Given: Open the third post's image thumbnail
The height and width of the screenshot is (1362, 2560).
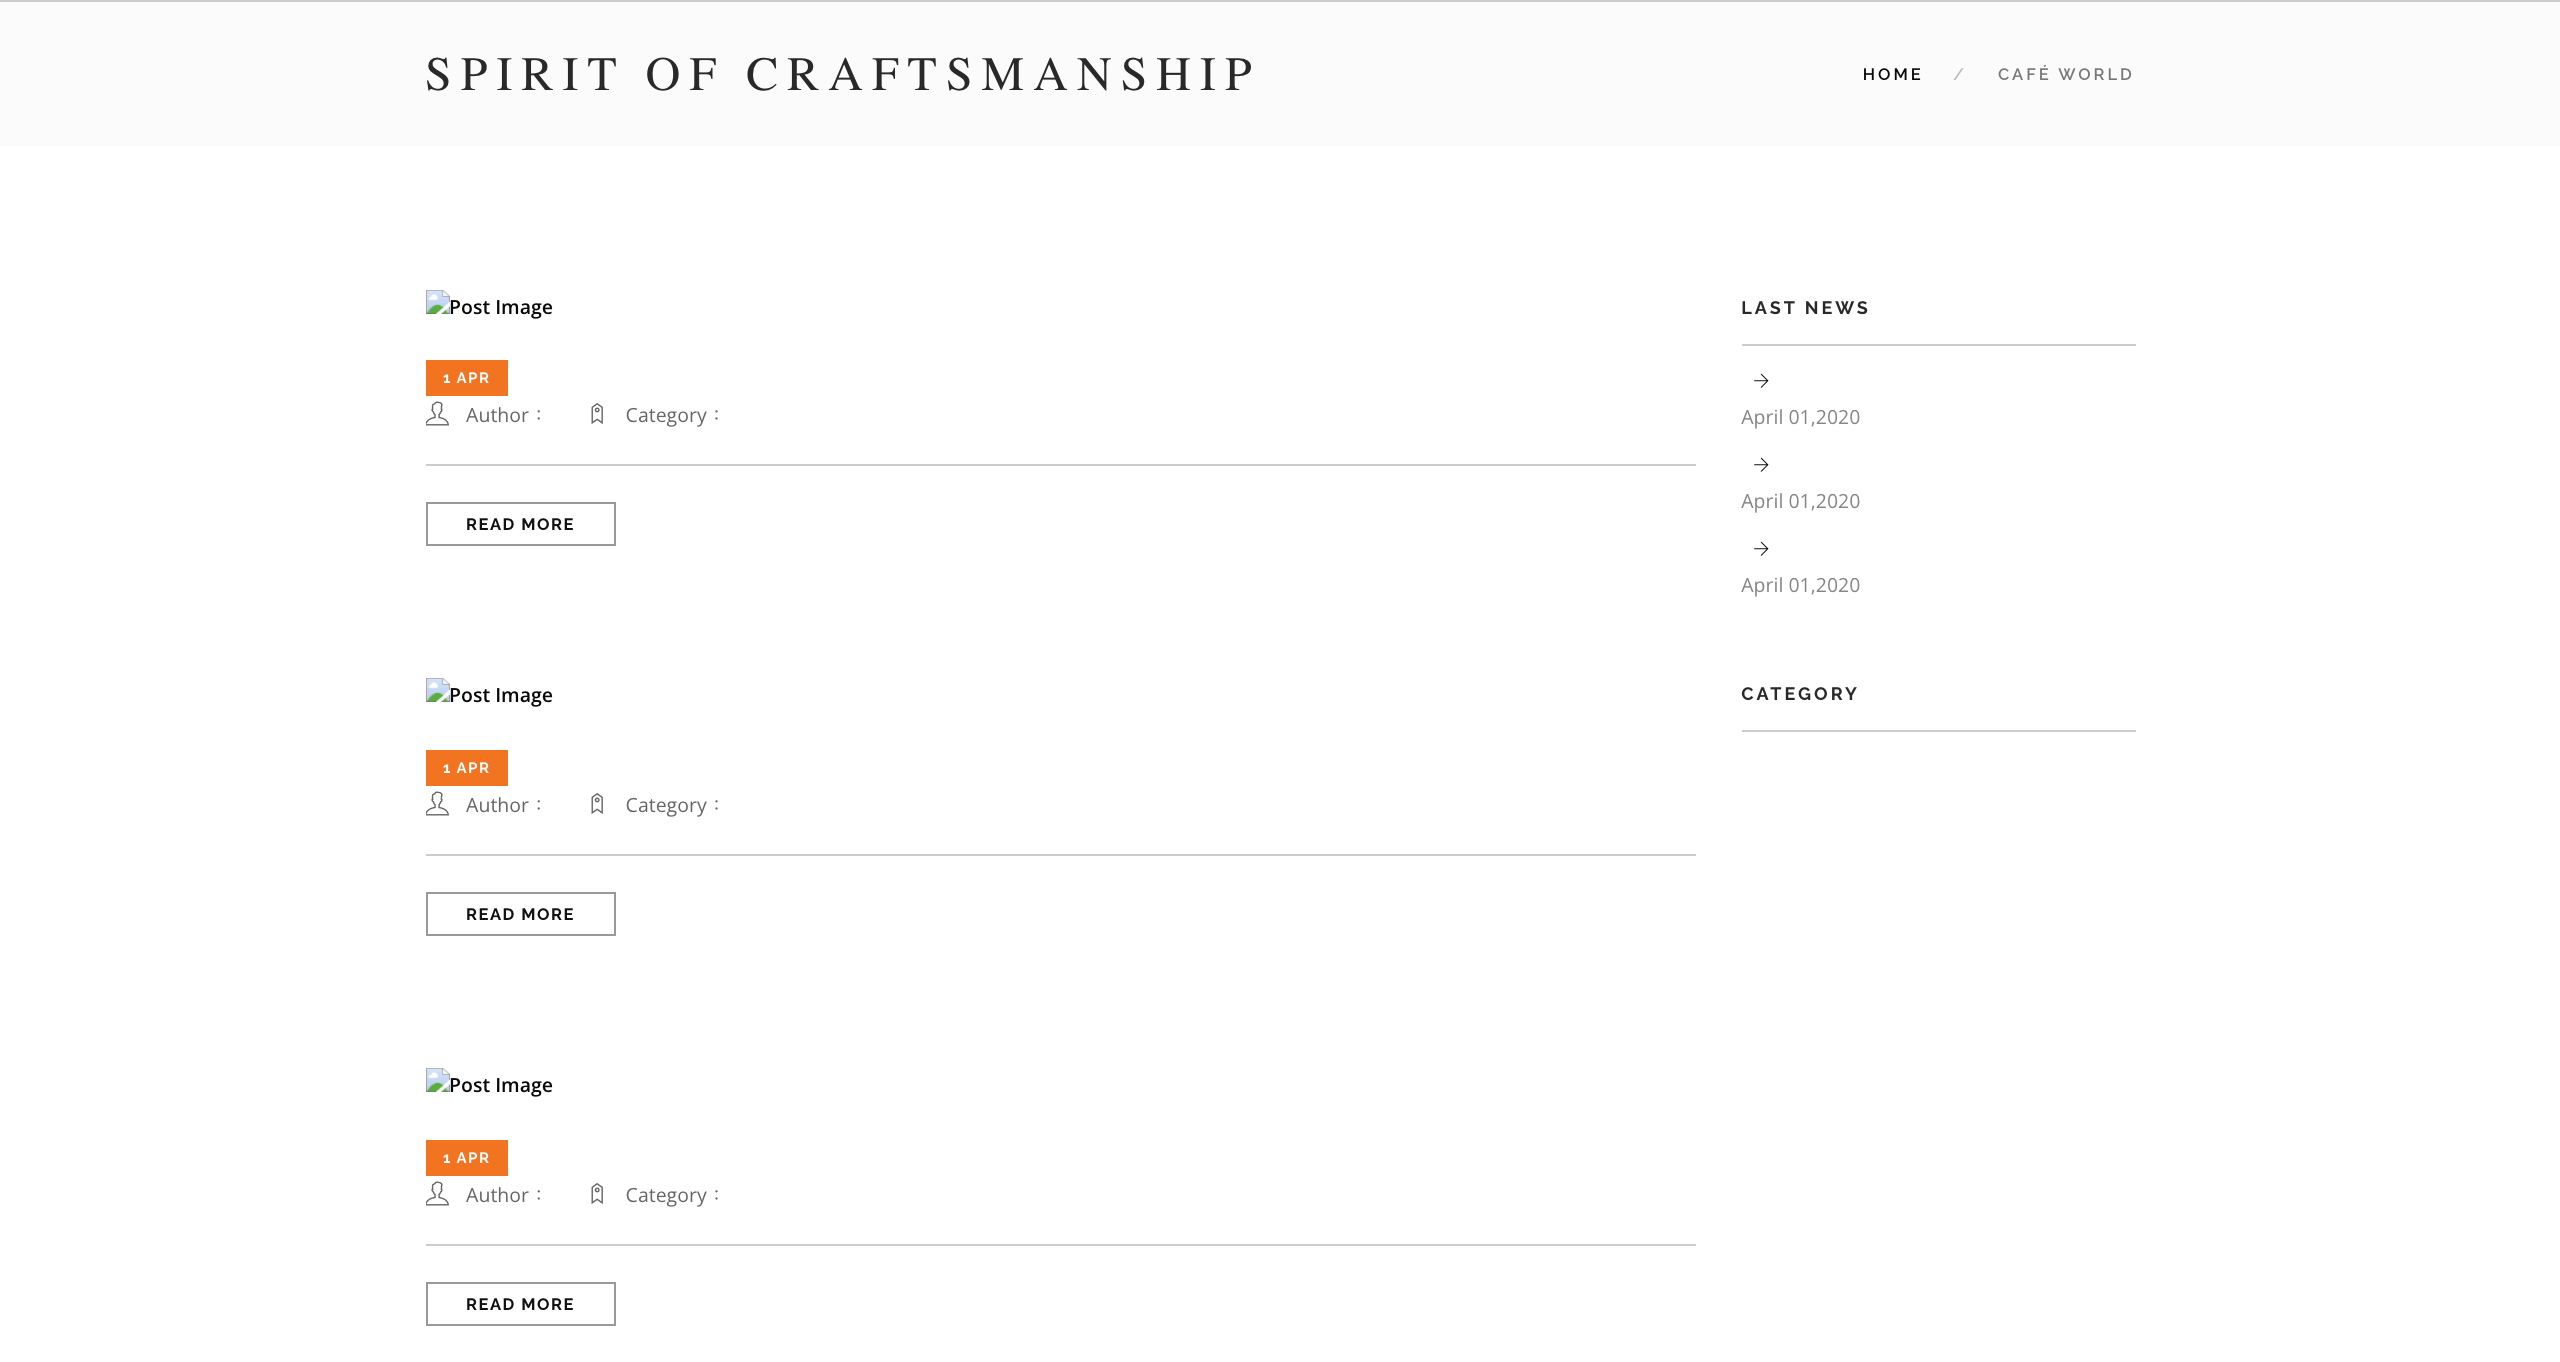Looking at the screenshot, I should 490,1085.
